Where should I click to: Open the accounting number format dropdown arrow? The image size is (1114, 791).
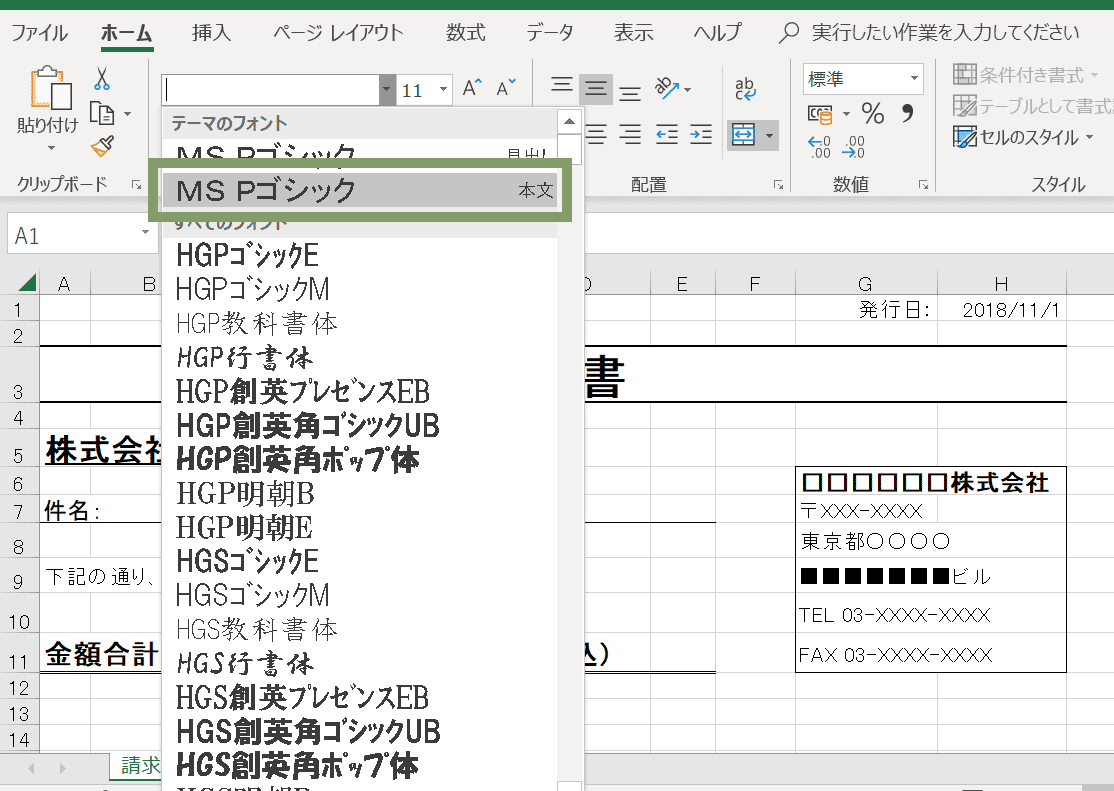pyautogui.click(x=846, y=114)
